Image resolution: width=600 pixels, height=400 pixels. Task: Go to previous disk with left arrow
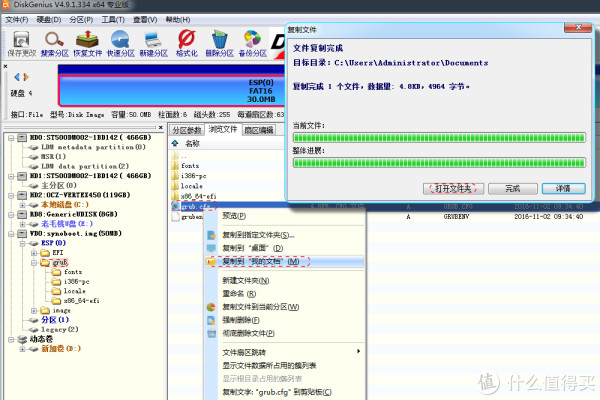[x=17, y=77]
